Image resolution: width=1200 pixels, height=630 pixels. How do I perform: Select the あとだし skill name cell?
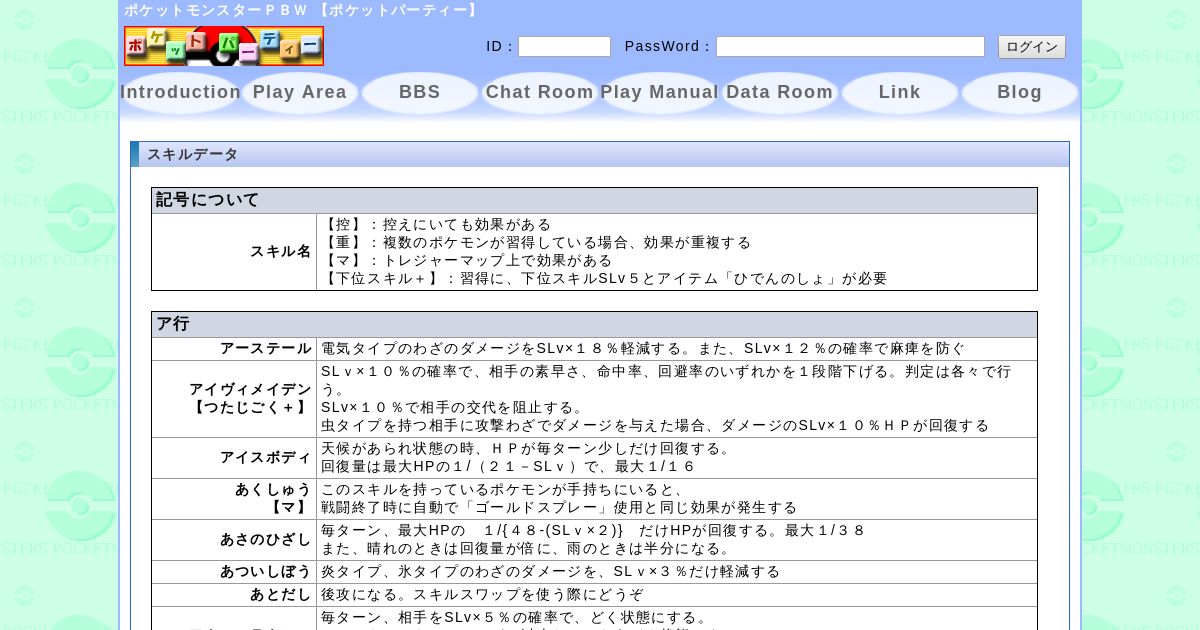pyautogui.click(x=280, y=595)
